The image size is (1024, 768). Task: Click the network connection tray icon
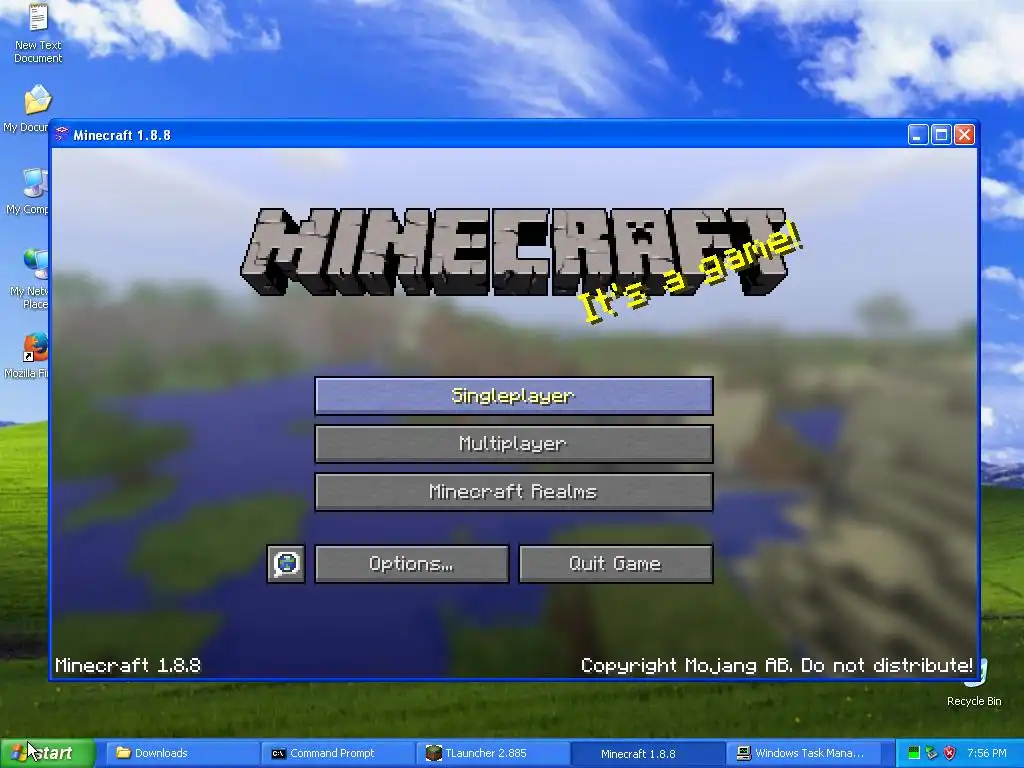pos(932,753)
